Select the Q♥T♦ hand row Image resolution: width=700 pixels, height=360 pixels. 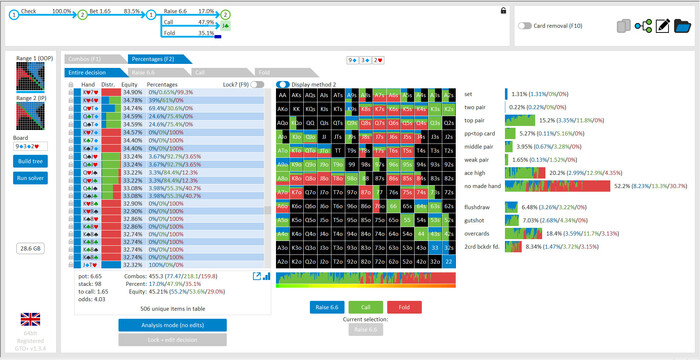tap(170, 108)
